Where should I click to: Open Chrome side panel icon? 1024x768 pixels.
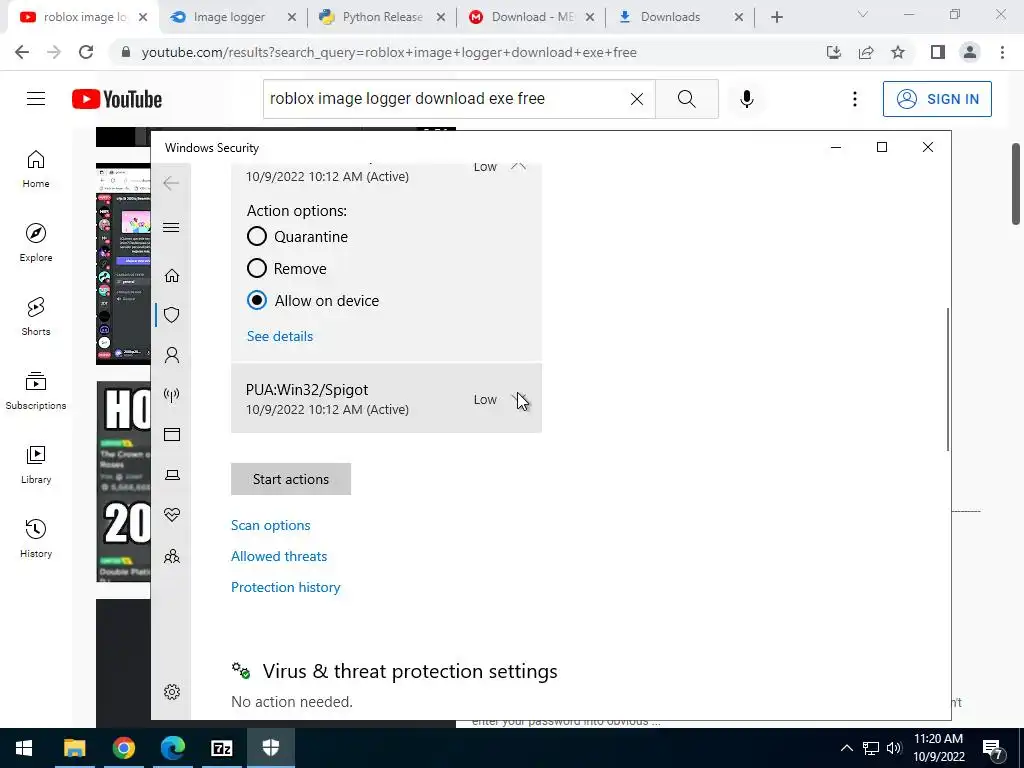938,52
